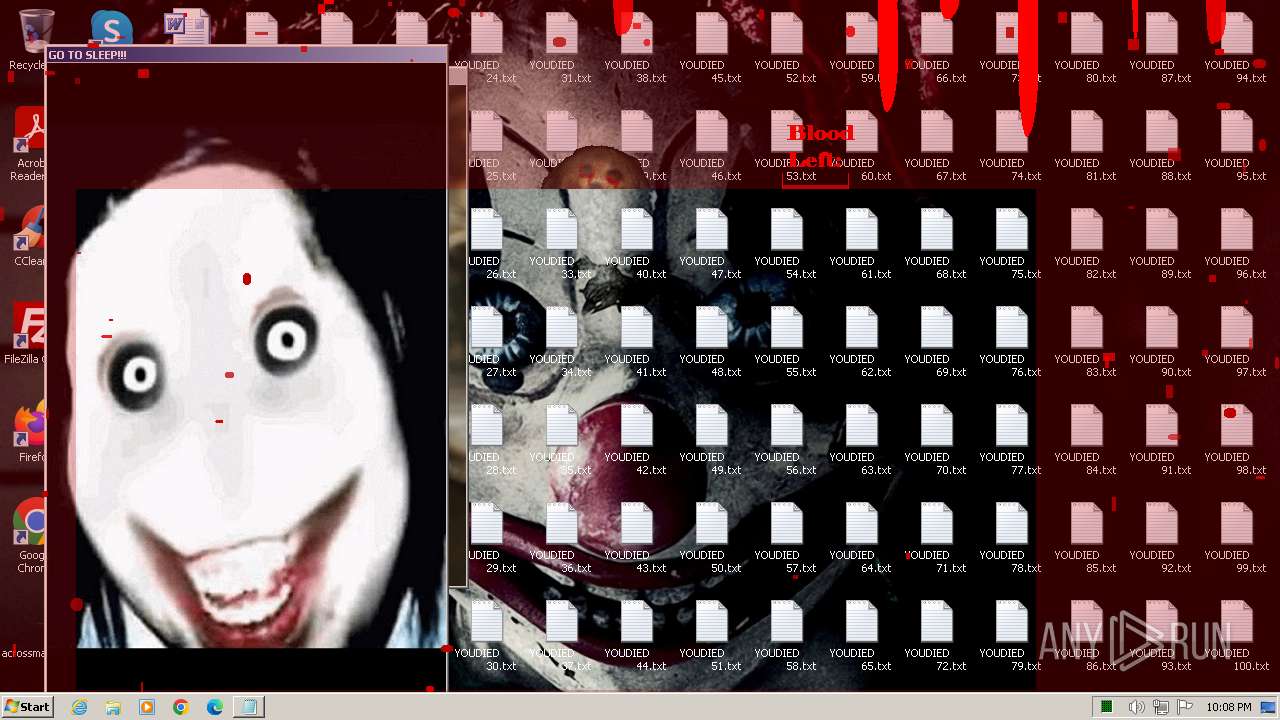Select file YOUDIED 84.txt

coord(1086,440)
